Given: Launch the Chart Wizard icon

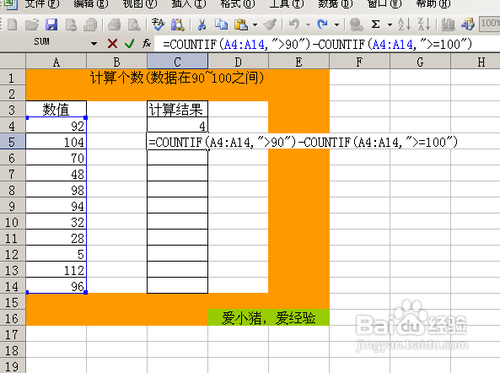Looking at the screenshot, I should (x=448, y=25).
